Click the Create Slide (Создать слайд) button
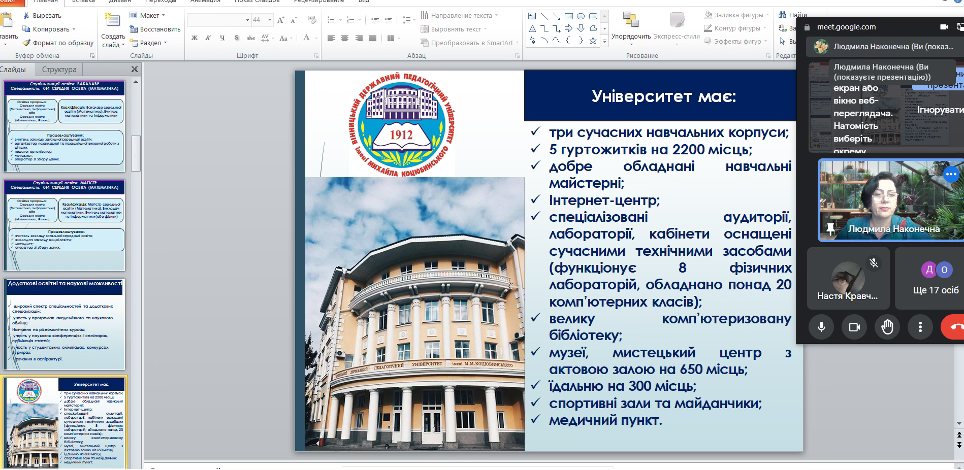Viewport: 964px width, 470px height. 113,30
